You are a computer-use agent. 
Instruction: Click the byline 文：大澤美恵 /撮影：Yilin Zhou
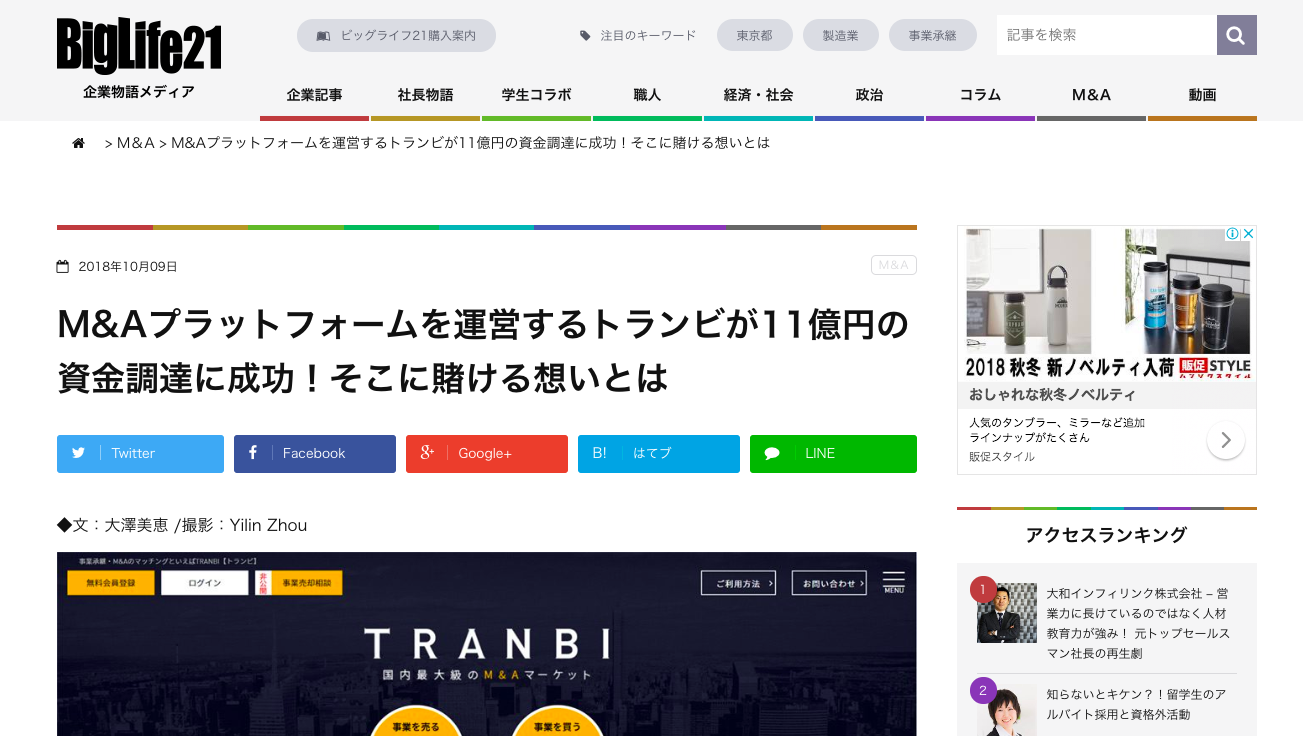pos(182,525)
